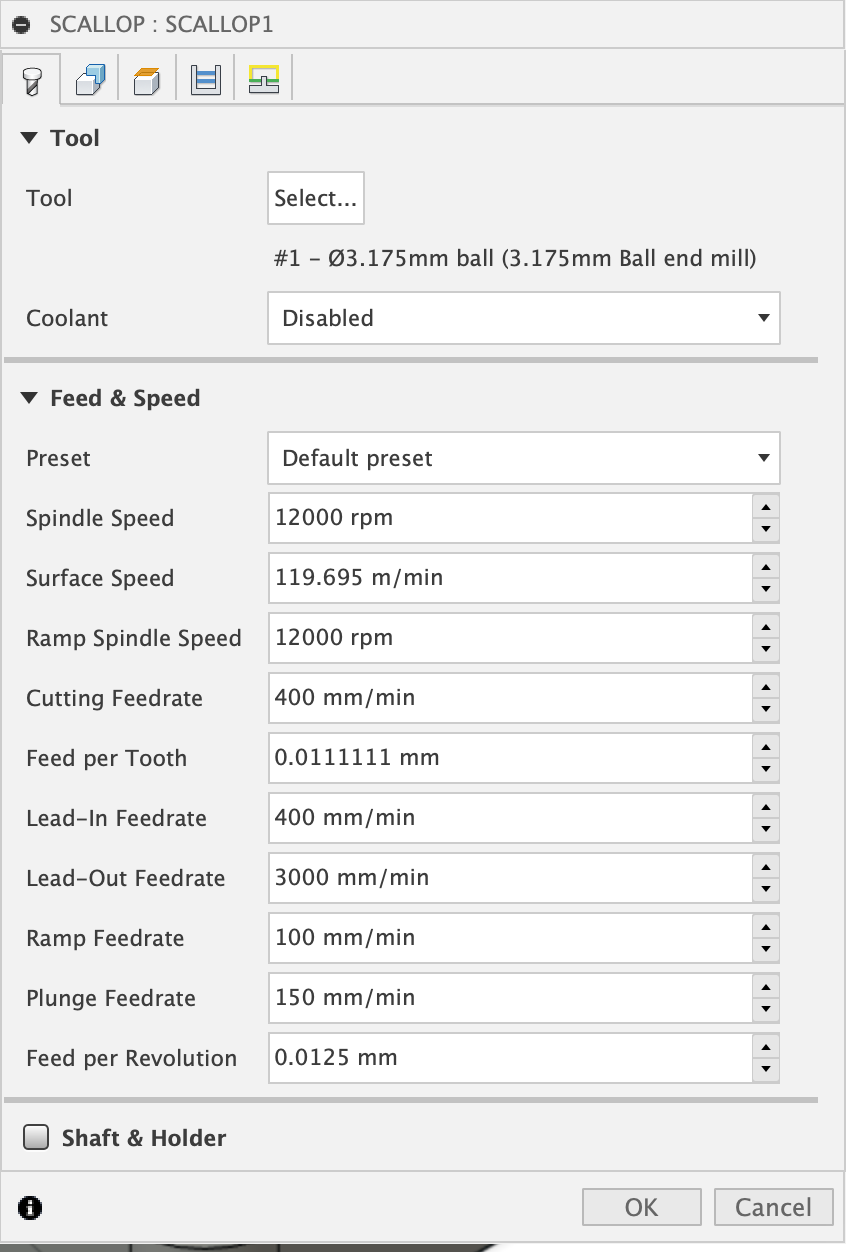Viewport: 846px width, 1252px height.
Task: Open the Passes tab icon
Action: (x=206, y=79)
